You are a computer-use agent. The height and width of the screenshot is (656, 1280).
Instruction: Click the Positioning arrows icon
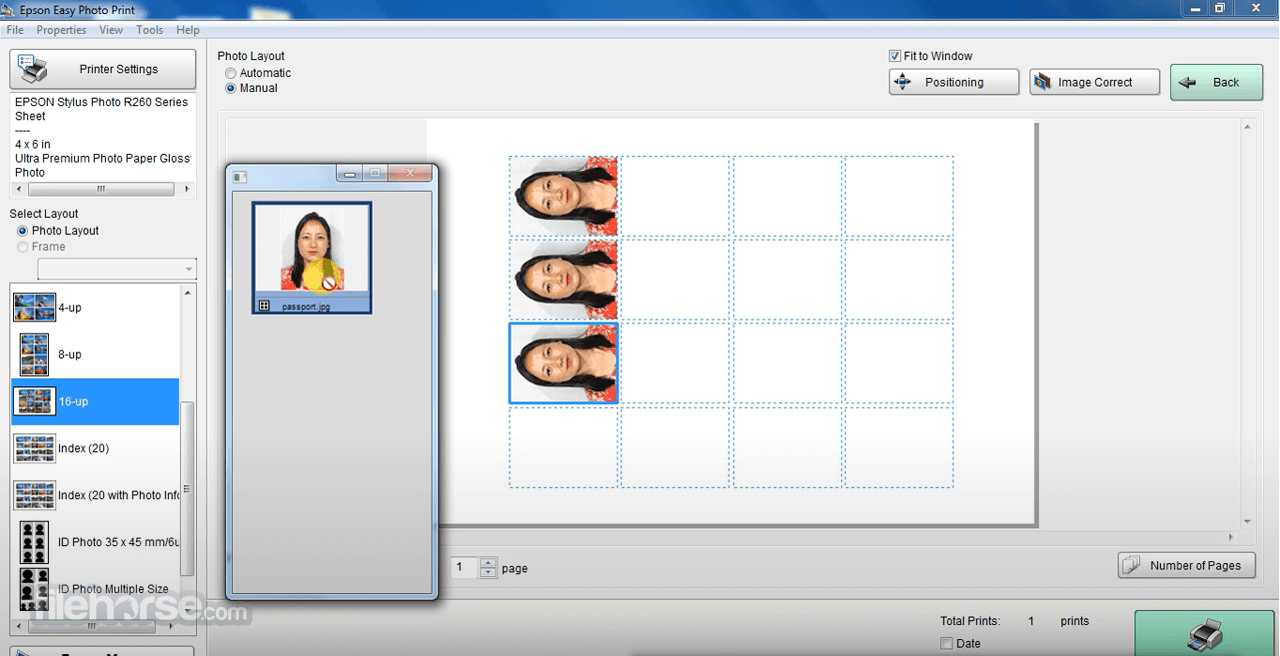(x=903, y=82)
